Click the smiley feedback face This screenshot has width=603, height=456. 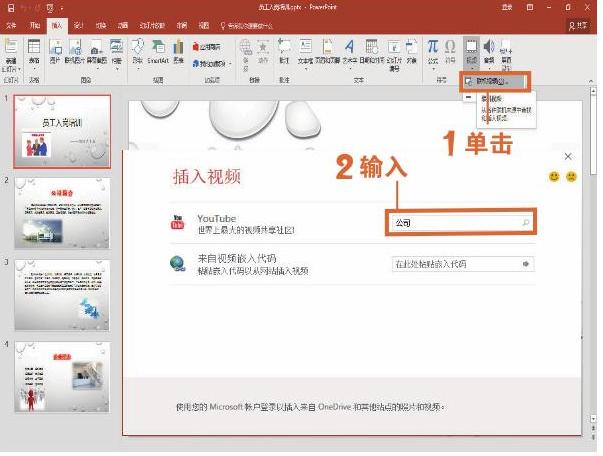pyautogui.click(x=554, y=176)
